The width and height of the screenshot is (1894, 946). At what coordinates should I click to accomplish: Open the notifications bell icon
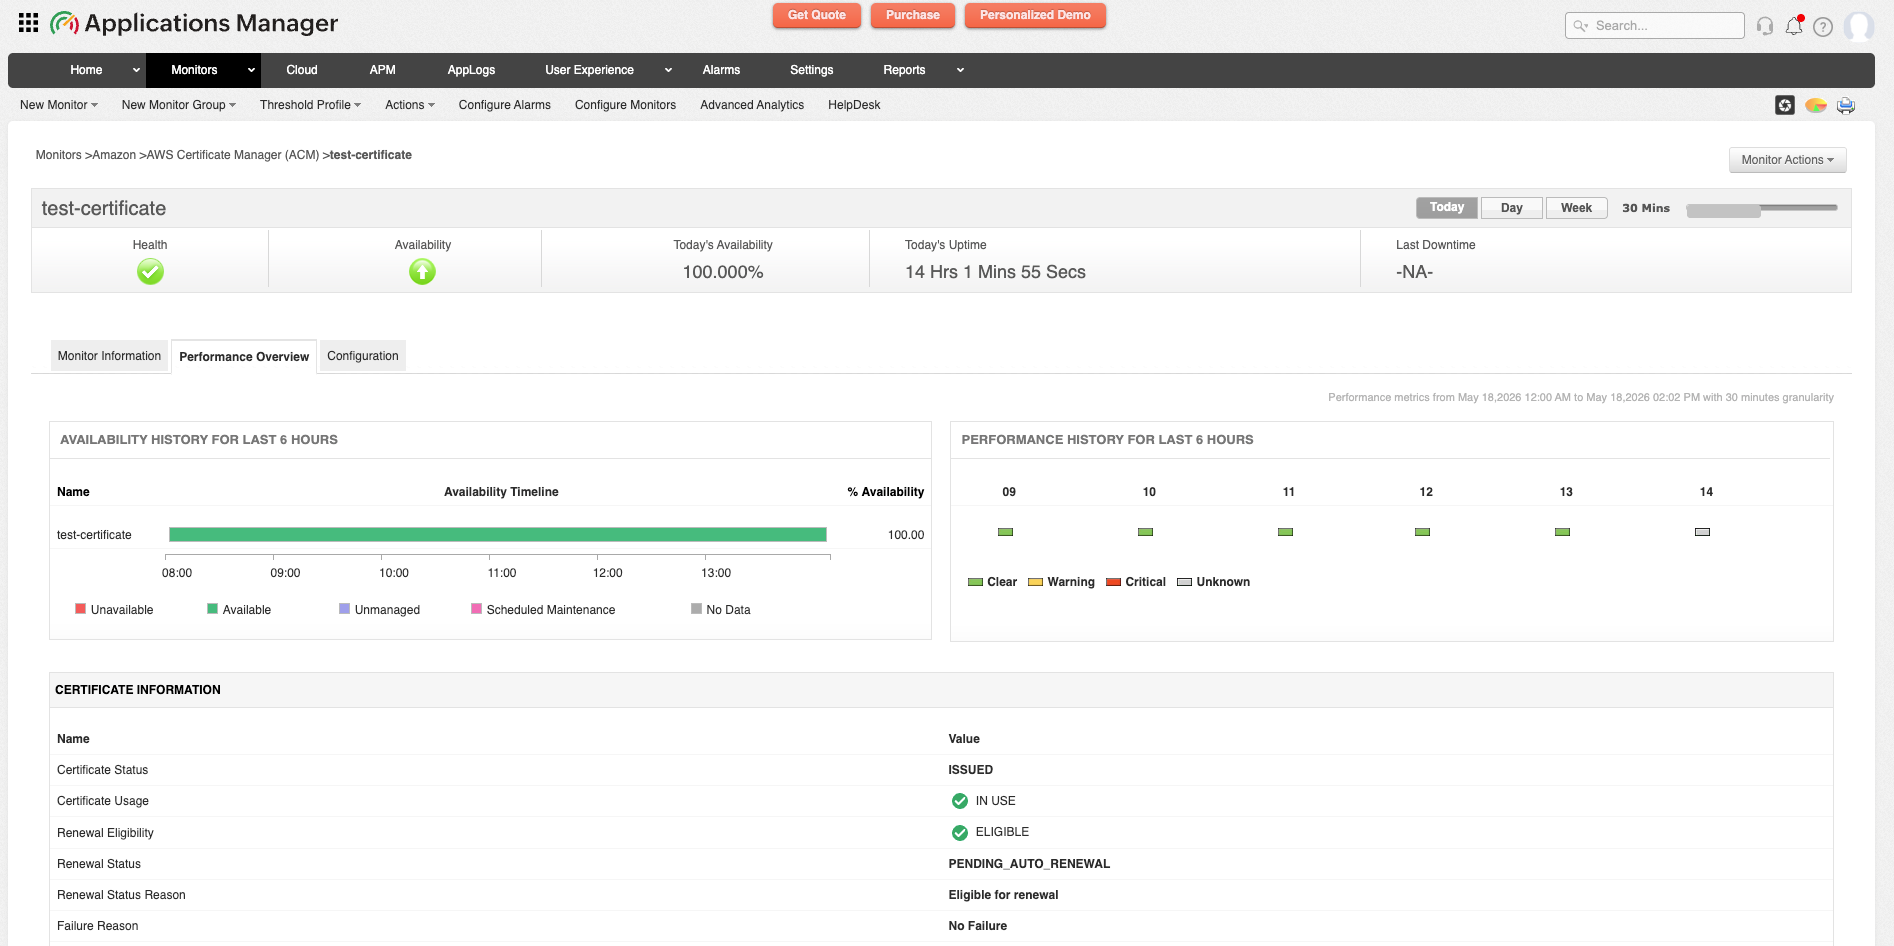(1794, 25)
